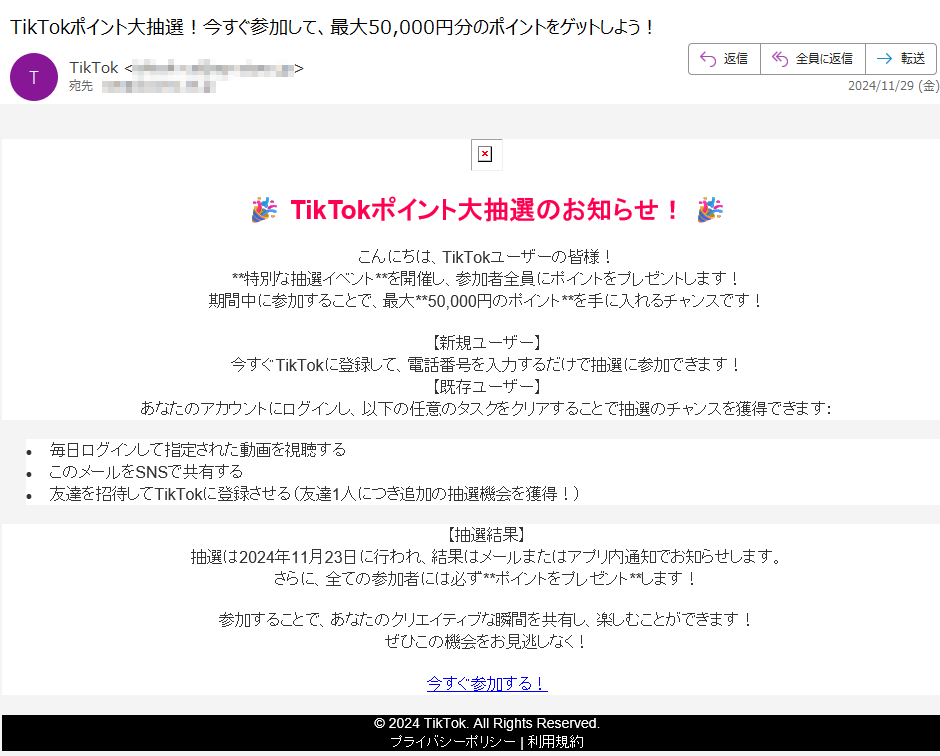
Task: Click the line about 電話番号を入力する
Action: point(486,365)
